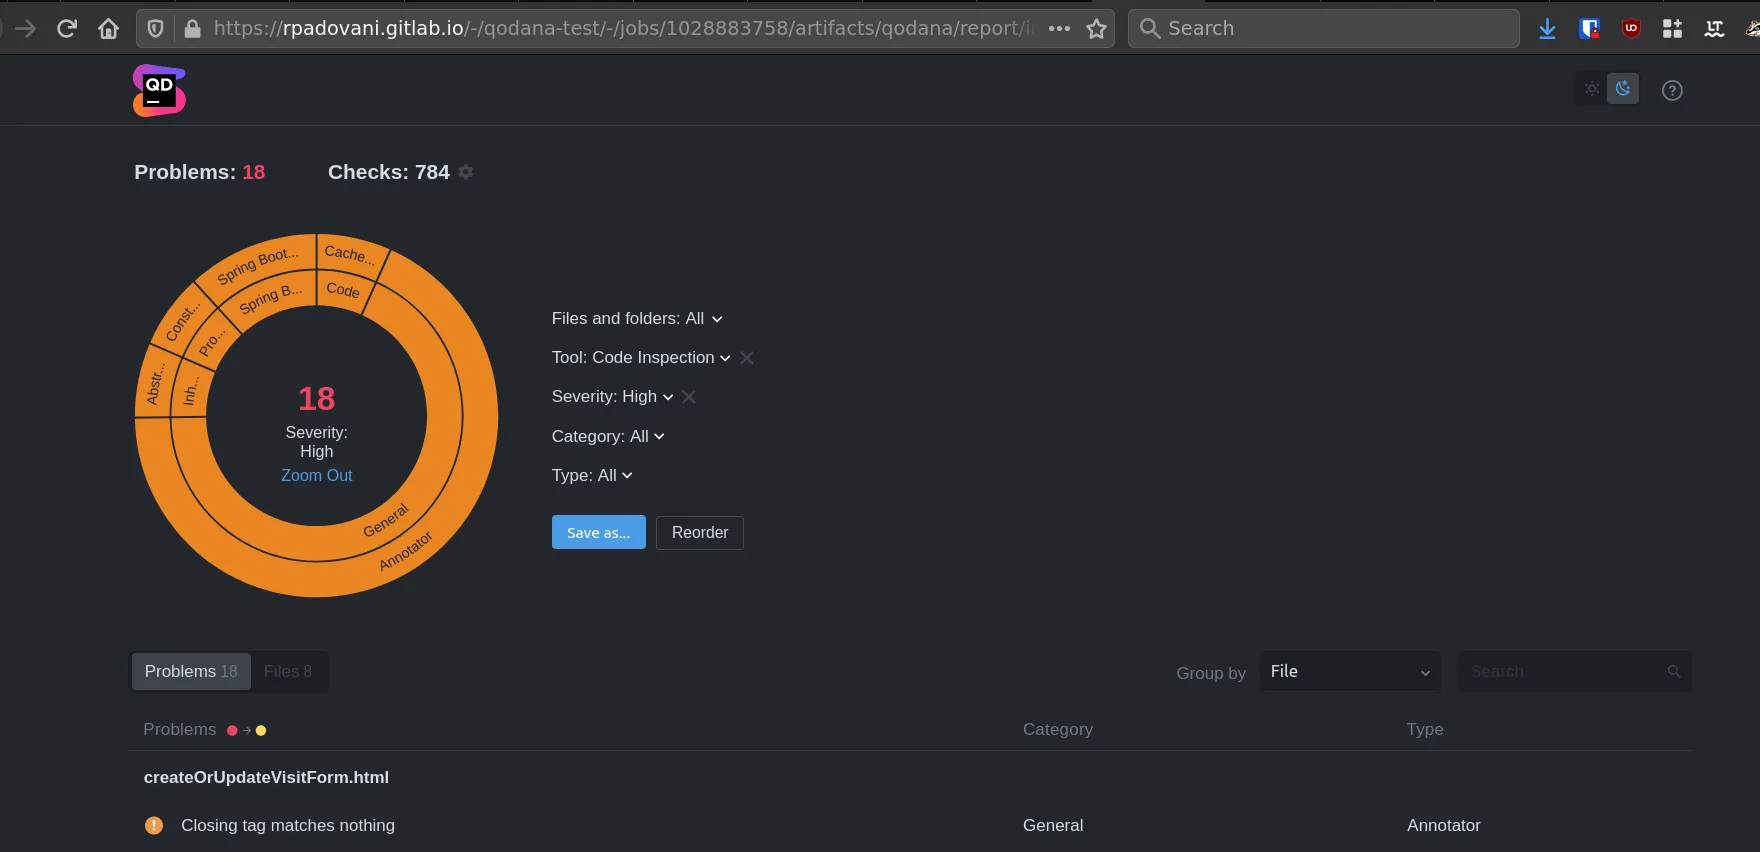Click Zoom Out link in chart
Viewport: 1760px width, 852px height.
coord(316,476)
